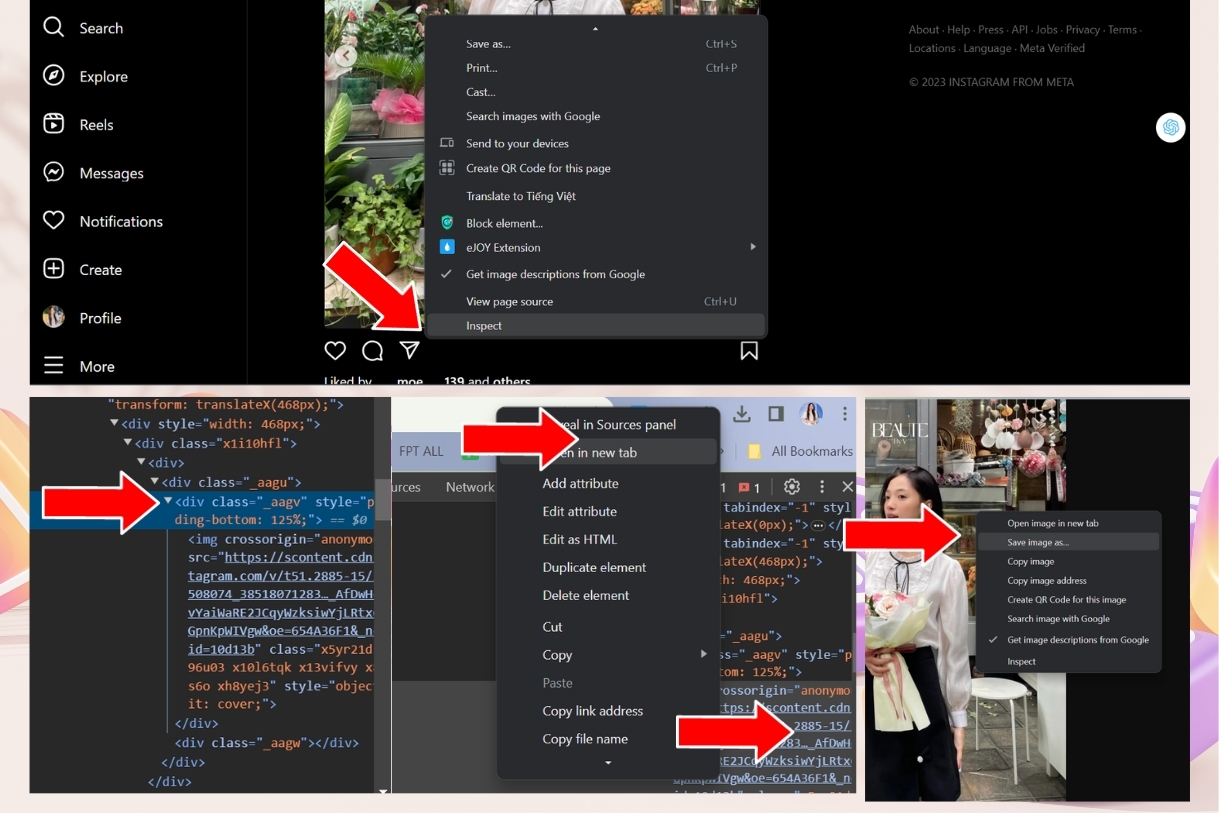Click the Chrome profile avatar
Image resolution: width=1219 pixels, height=813 pixels.
click(811, 414)
